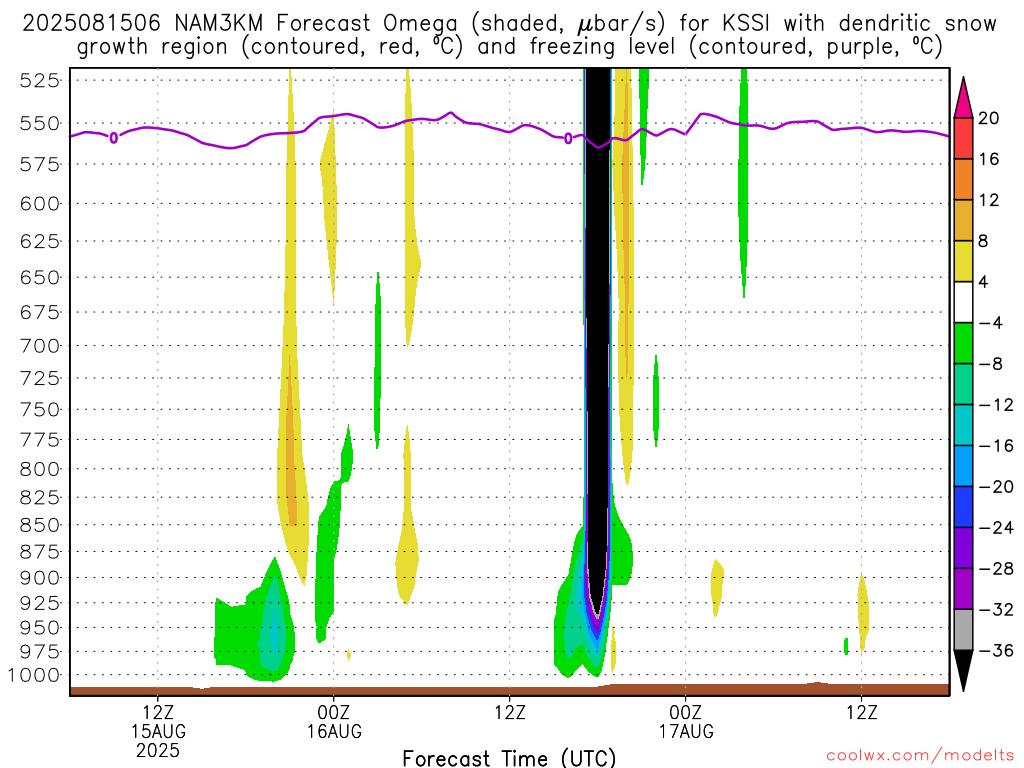This screenshot has height=768, width=1024.
Task: Click the positive 12 colorbar value
Action: (x=989, y=200)
